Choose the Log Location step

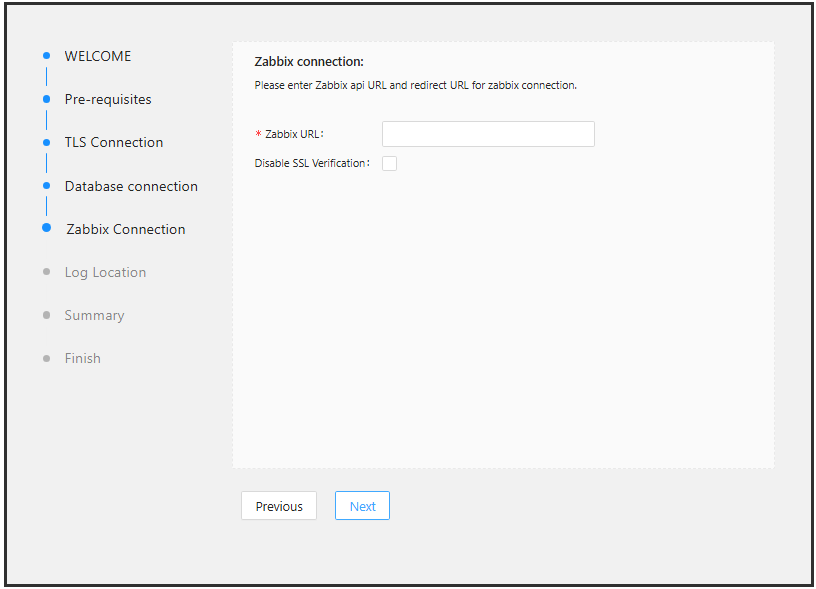(106, 273)
